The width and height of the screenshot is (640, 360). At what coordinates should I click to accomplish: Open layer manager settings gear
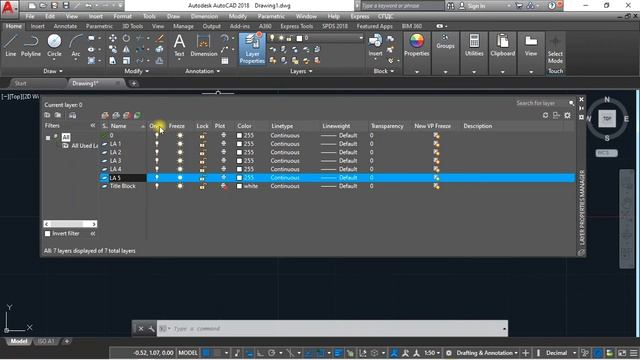point(567,116)
